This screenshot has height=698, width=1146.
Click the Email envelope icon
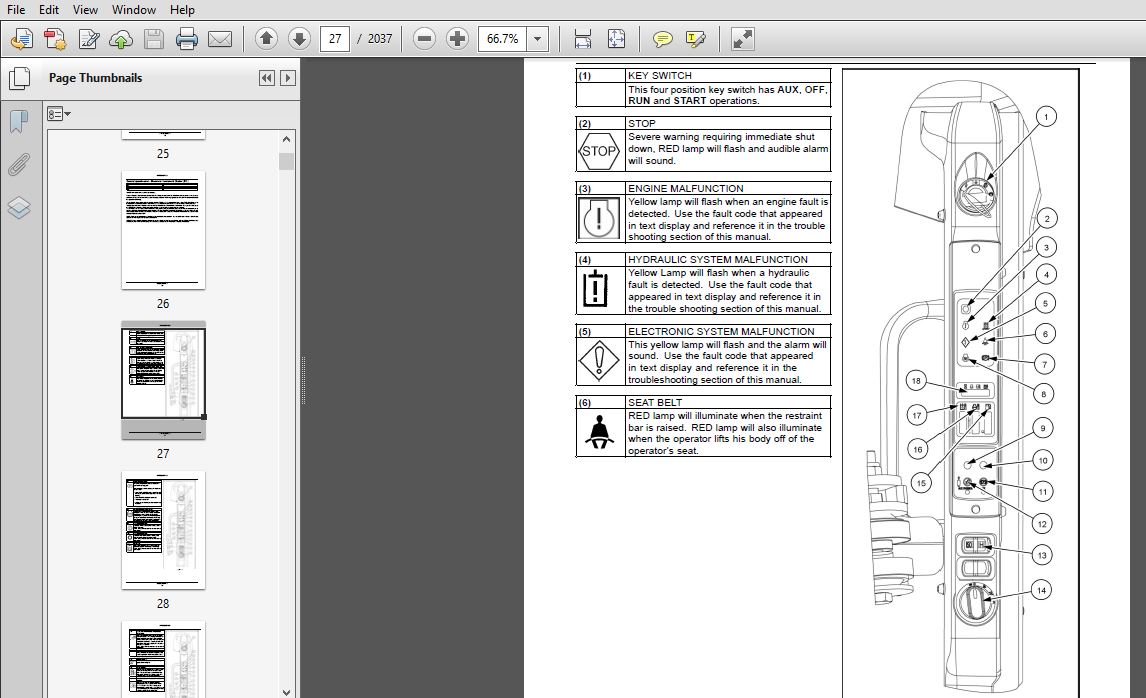tap(220, 39)
